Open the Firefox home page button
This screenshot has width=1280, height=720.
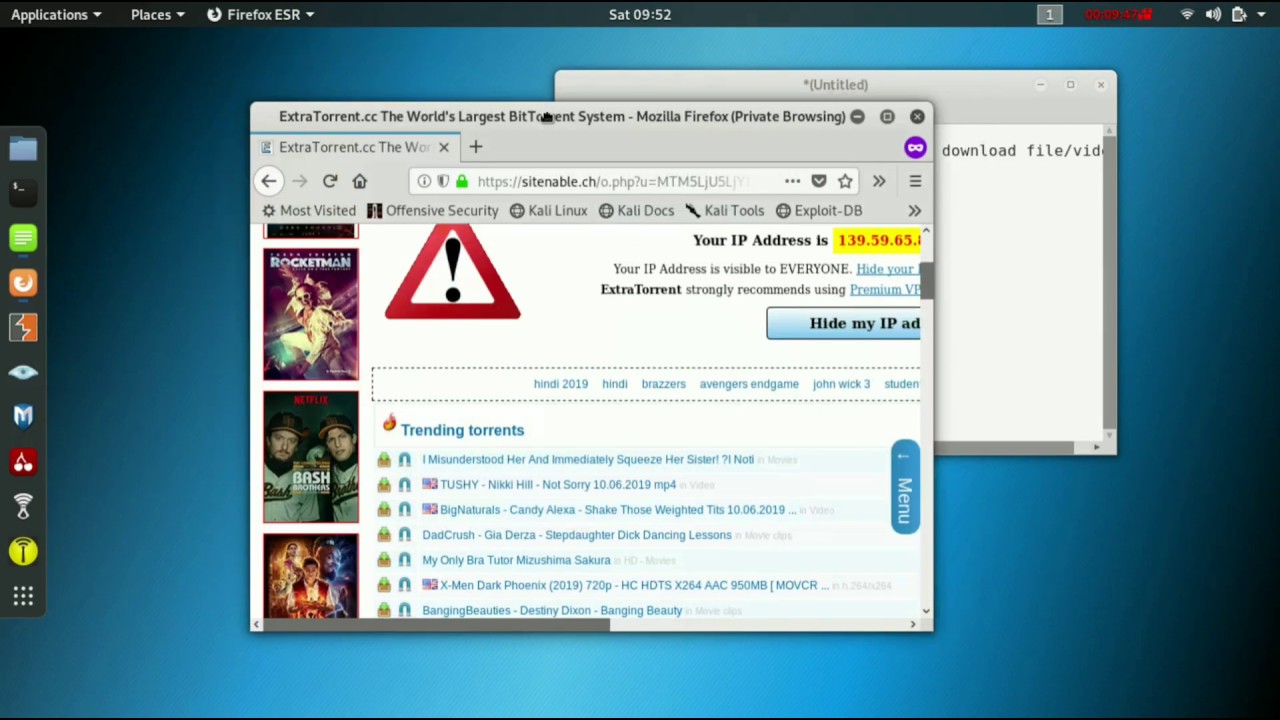tap(360, 181)
